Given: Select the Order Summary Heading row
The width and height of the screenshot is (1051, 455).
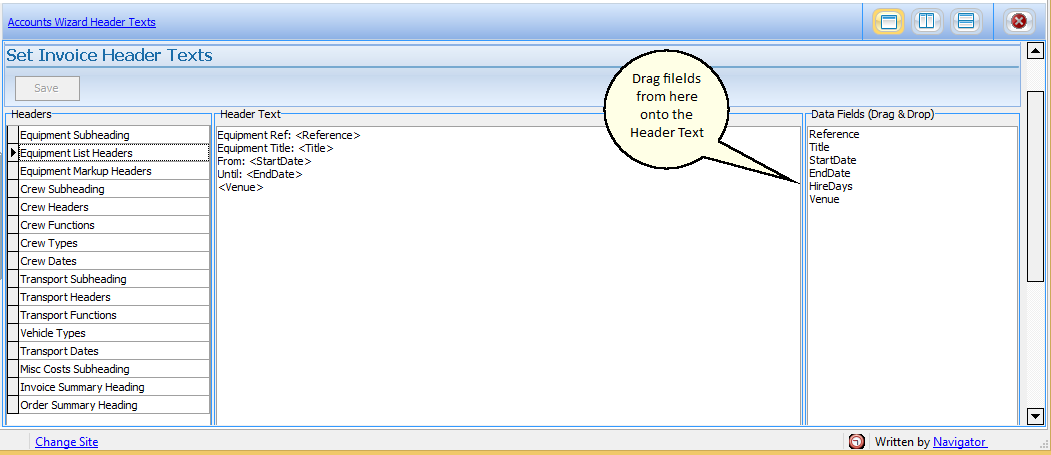Looking at the screenshot, I should pos(79,405).
